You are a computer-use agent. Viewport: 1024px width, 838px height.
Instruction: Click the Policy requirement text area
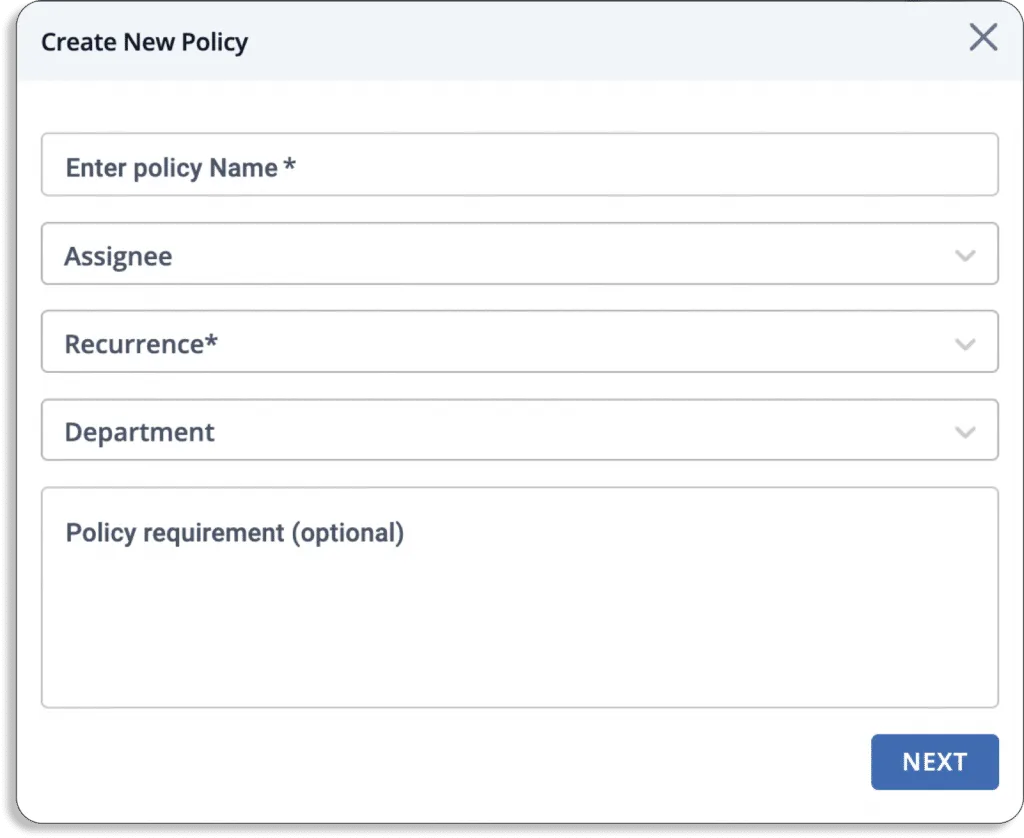tap(519, 598)
